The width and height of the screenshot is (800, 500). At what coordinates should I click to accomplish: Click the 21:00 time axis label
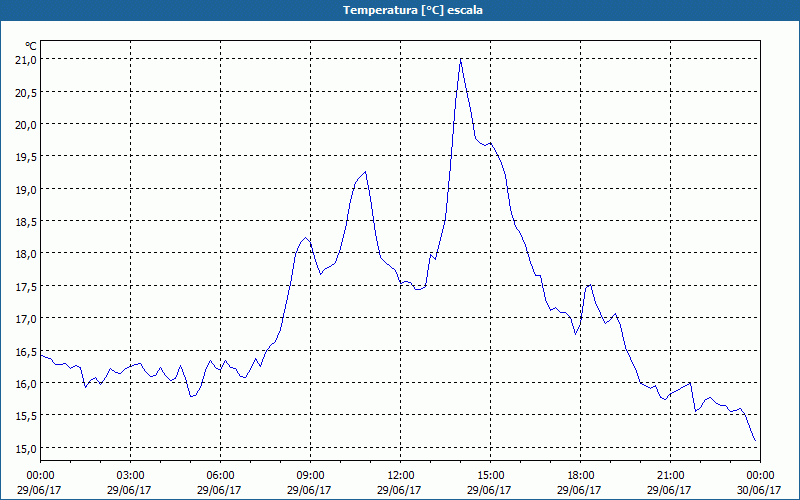(x=670, y=476)
